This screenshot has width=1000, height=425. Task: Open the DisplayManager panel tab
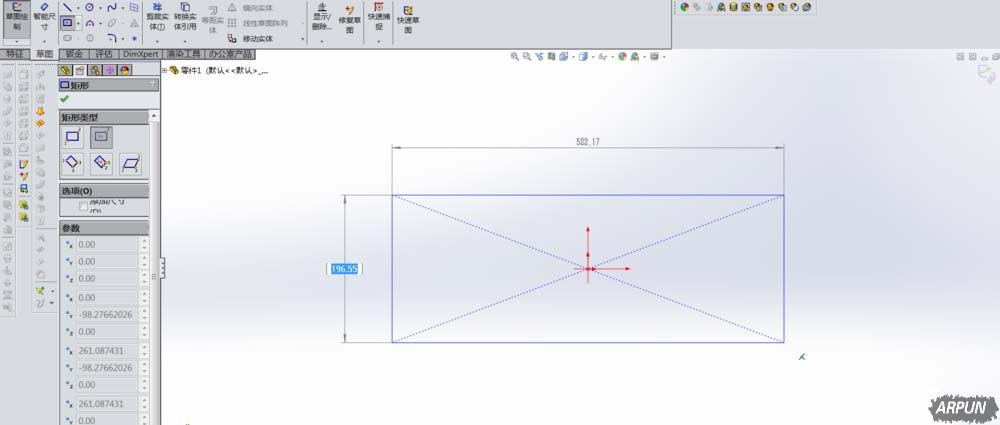(125, 70)
